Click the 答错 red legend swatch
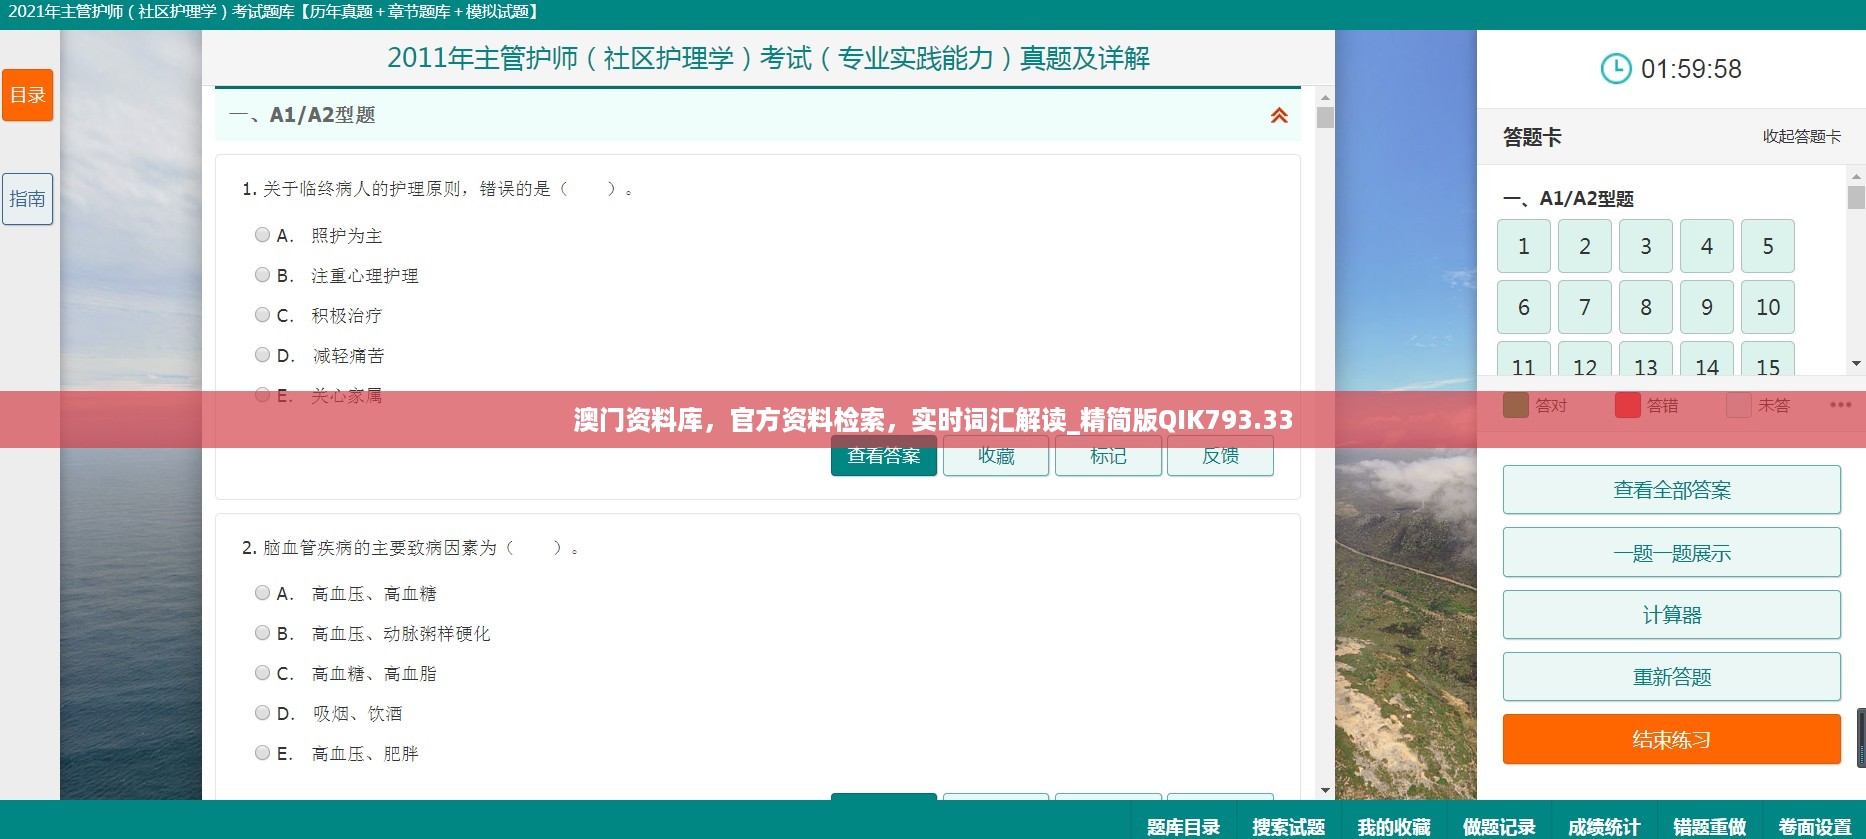1866x839 pixels. click(x=1627, y=405)
